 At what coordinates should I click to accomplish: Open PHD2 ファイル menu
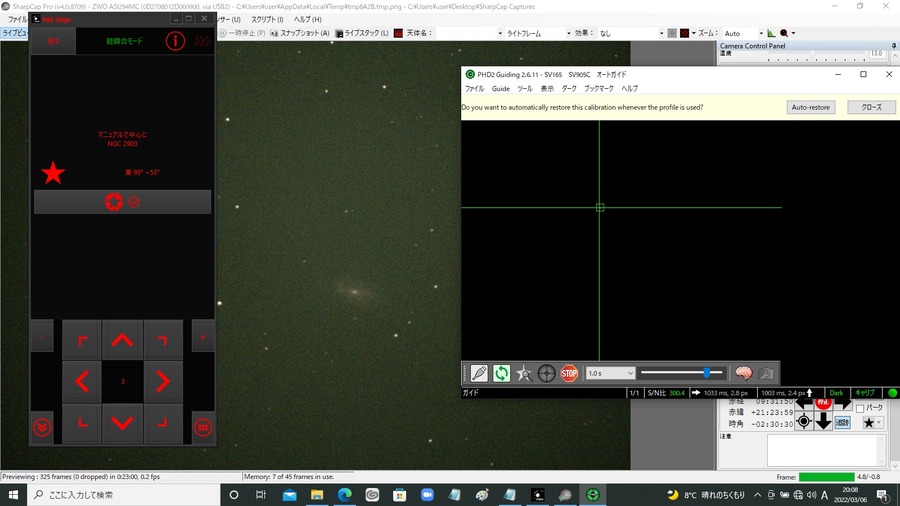474,88
